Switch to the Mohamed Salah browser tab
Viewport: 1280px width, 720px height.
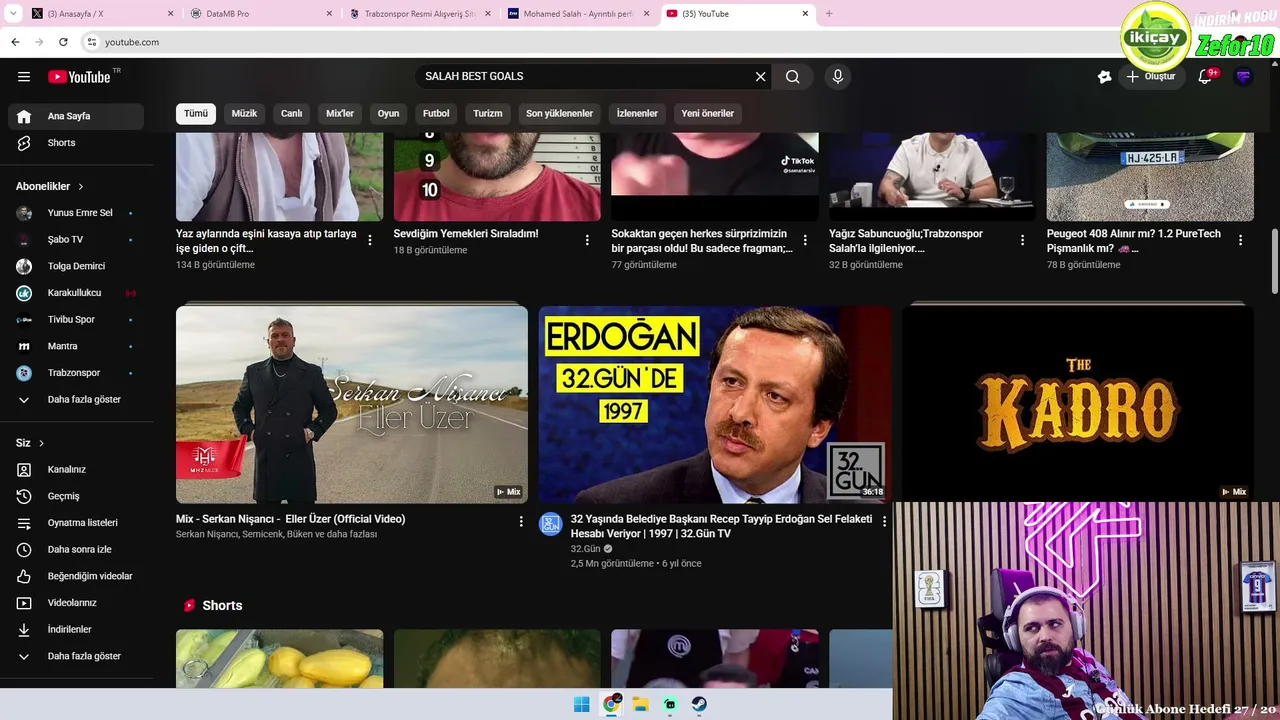pyautogui.click(x=579, y=14)
